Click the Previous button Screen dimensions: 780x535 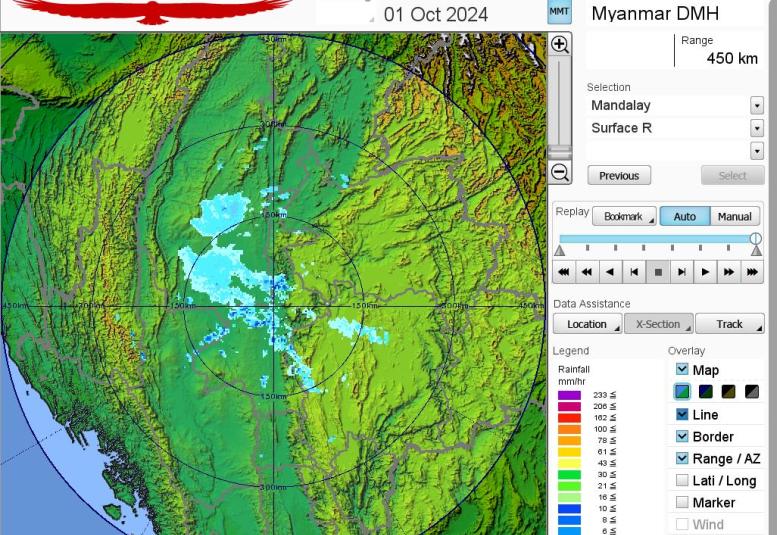(x=619, y=176)
